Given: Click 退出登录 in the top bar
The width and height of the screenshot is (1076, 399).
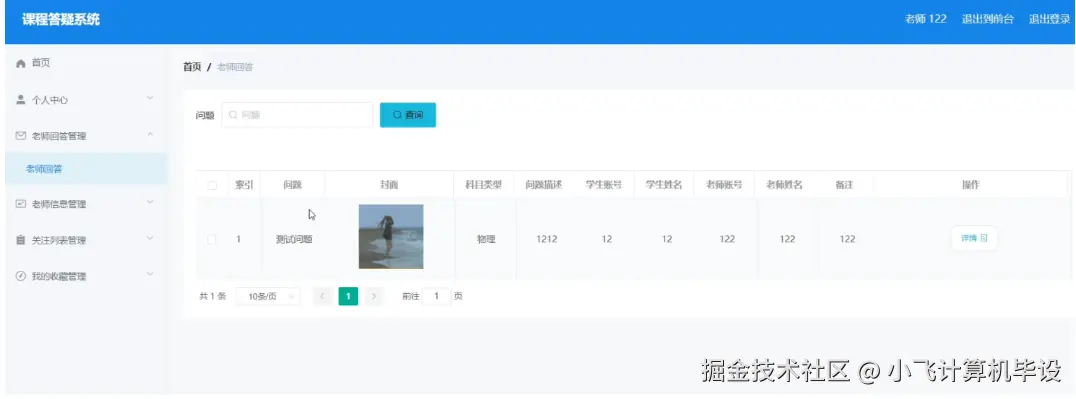Looking at the screenshot, I should coord(1049,19).
